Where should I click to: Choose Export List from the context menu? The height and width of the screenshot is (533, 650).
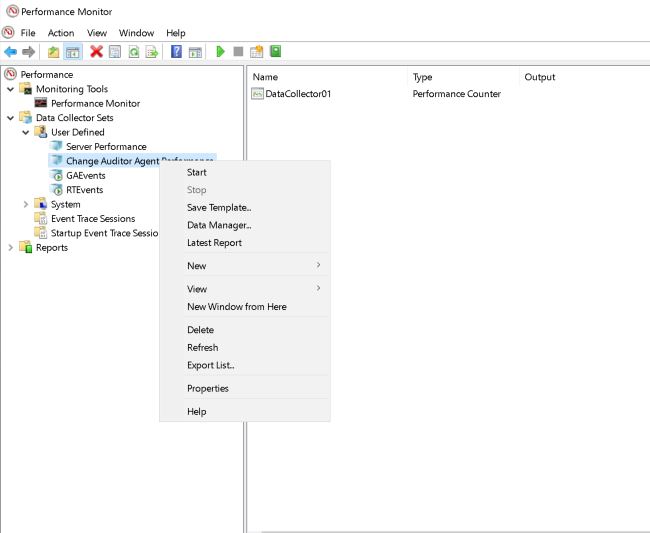245,365
